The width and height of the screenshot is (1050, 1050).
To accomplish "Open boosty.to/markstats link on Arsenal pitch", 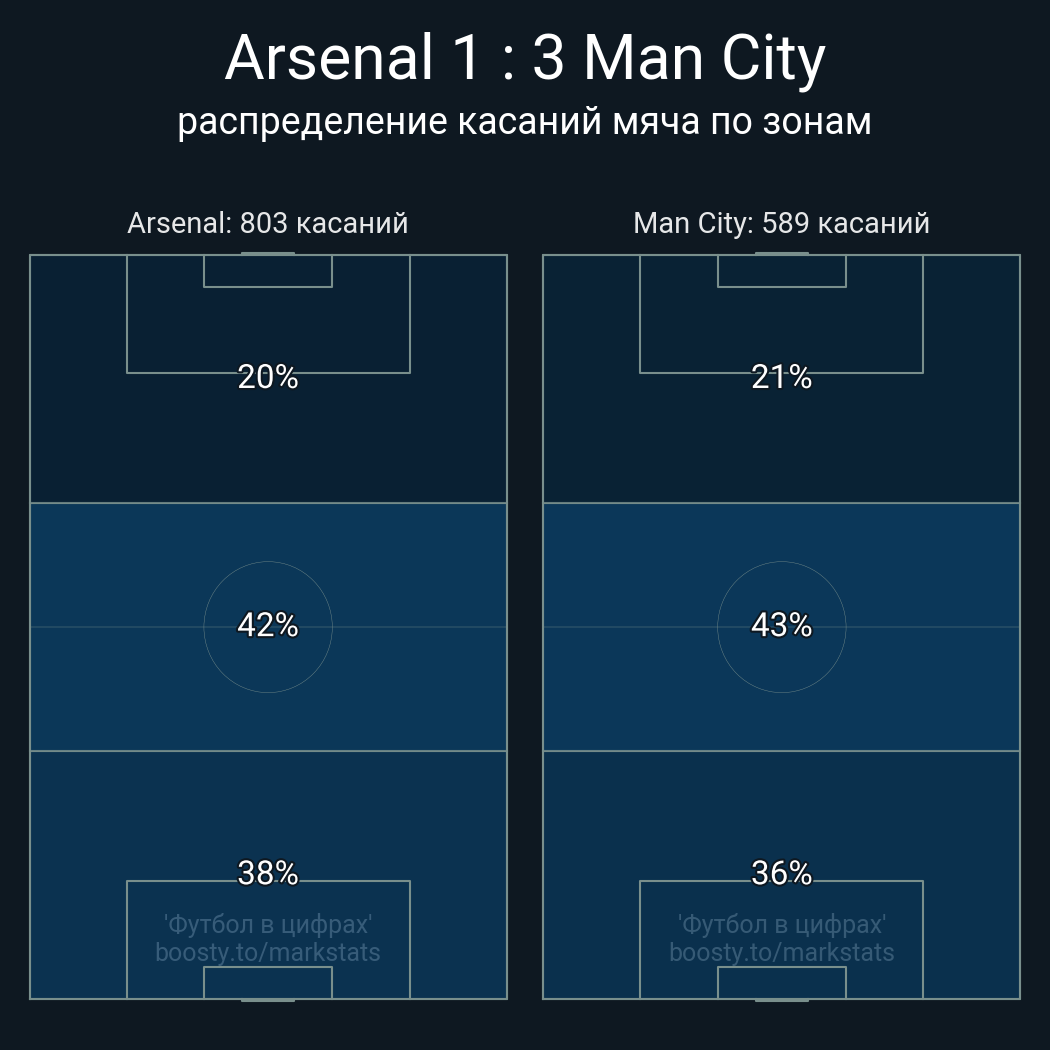I will [268, 952].
